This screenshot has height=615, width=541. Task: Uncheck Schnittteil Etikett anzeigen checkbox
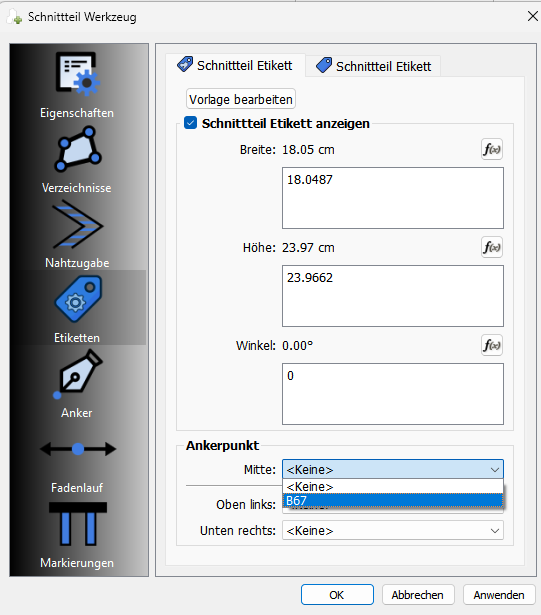[191, 123]
